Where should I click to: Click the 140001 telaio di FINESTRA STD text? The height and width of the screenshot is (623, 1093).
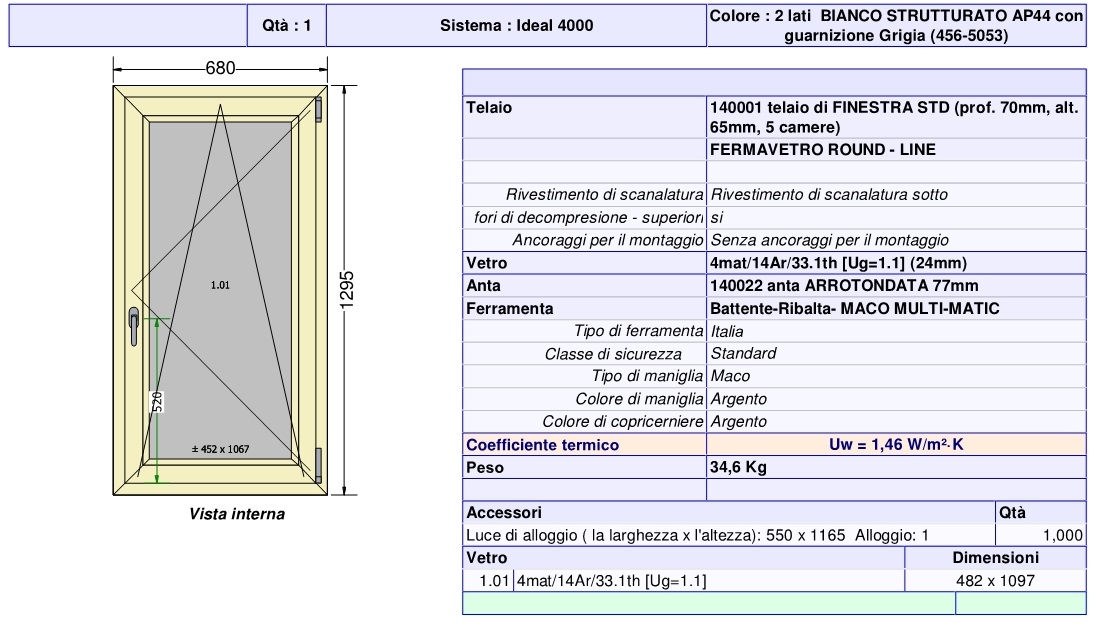[894, 118]
